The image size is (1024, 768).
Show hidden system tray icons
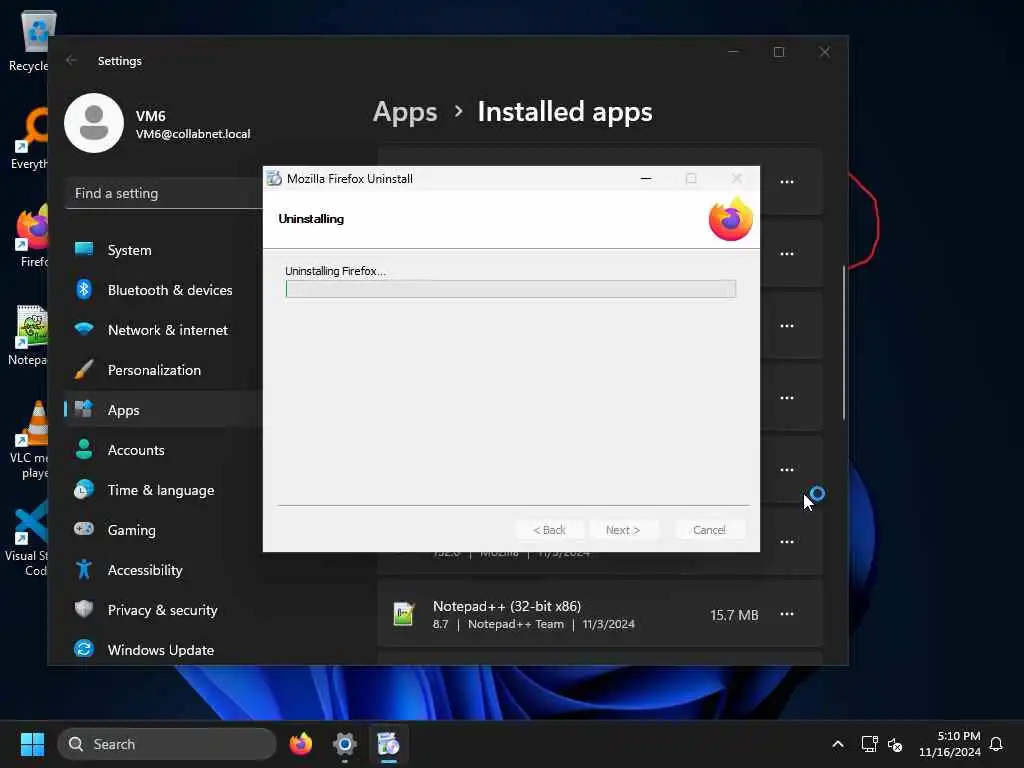pos(838,744)
